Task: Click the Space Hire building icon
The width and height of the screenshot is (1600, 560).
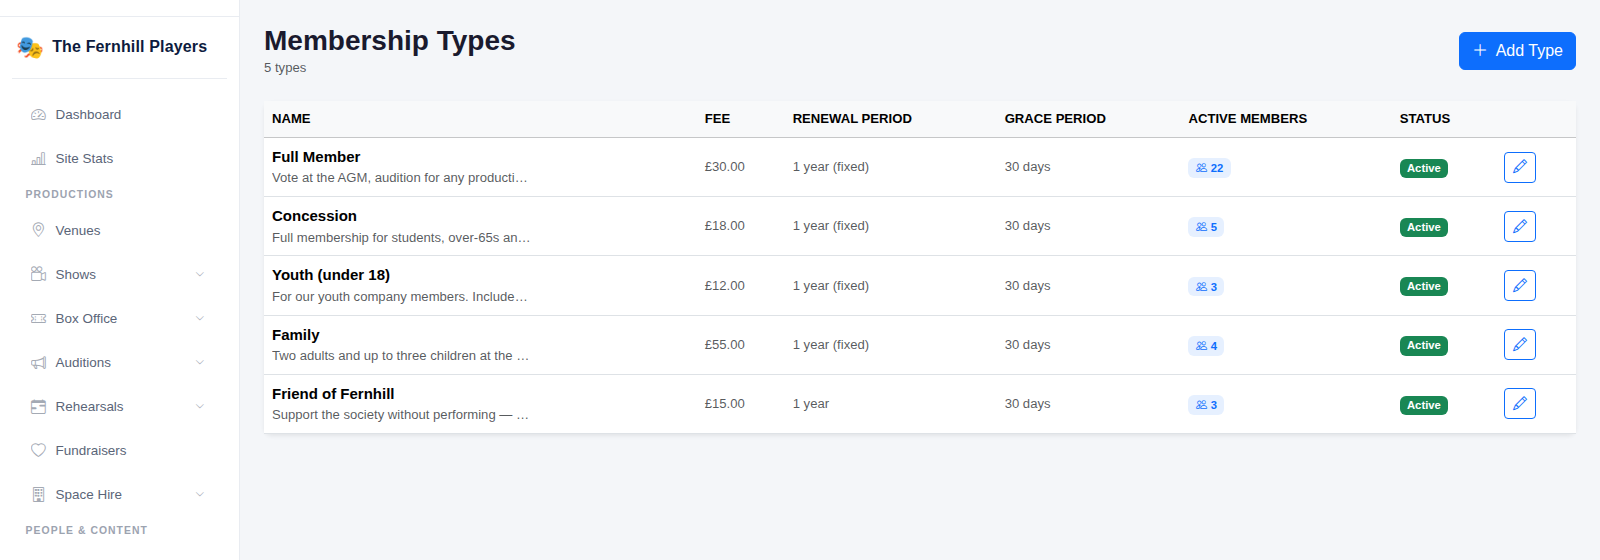Action: point(38,495)
